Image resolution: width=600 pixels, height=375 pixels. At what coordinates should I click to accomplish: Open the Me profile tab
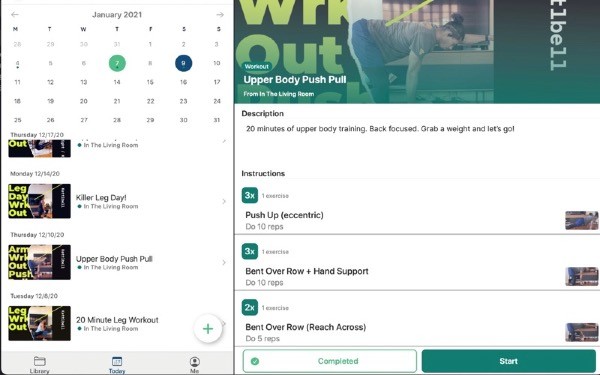pos(194,365)
